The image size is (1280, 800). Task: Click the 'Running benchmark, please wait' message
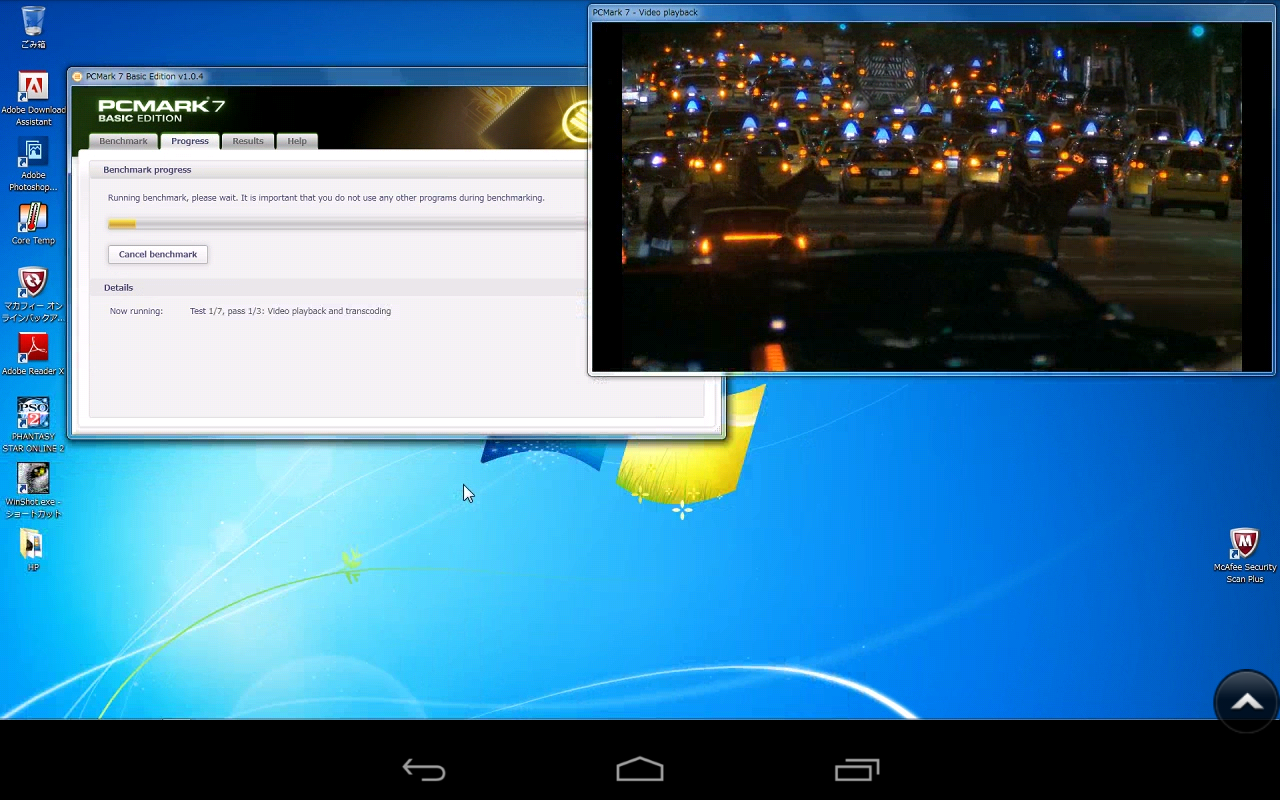coord(326,198)
